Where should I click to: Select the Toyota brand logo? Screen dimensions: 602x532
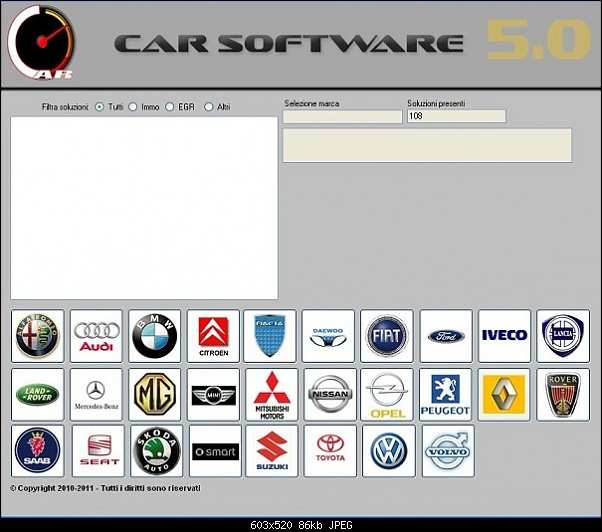tap(330, 451)
